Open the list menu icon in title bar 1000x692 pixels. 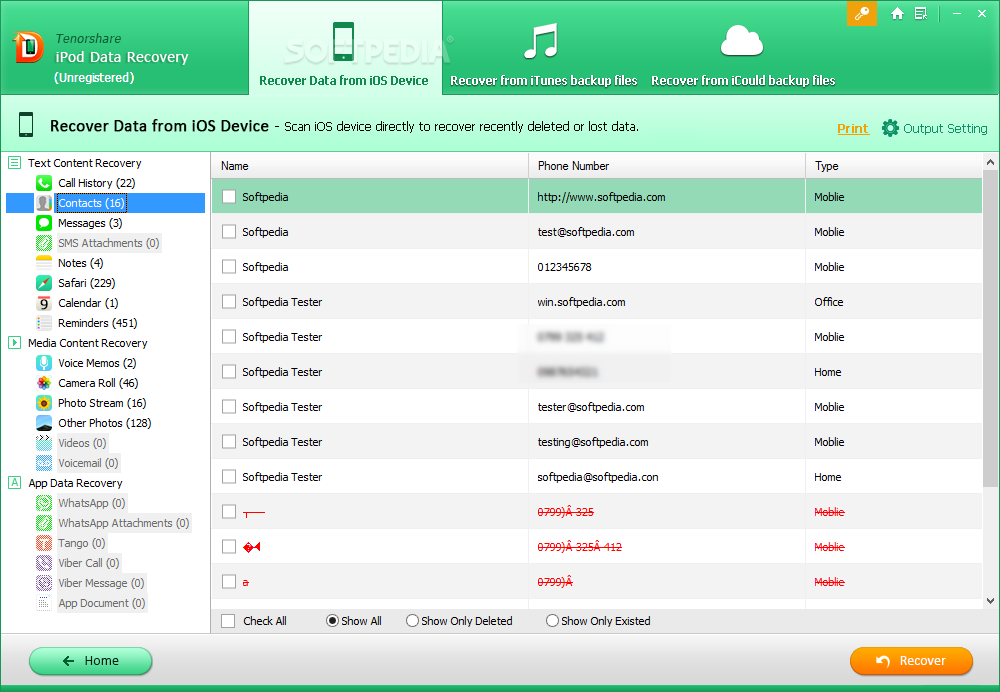[921, 13]
